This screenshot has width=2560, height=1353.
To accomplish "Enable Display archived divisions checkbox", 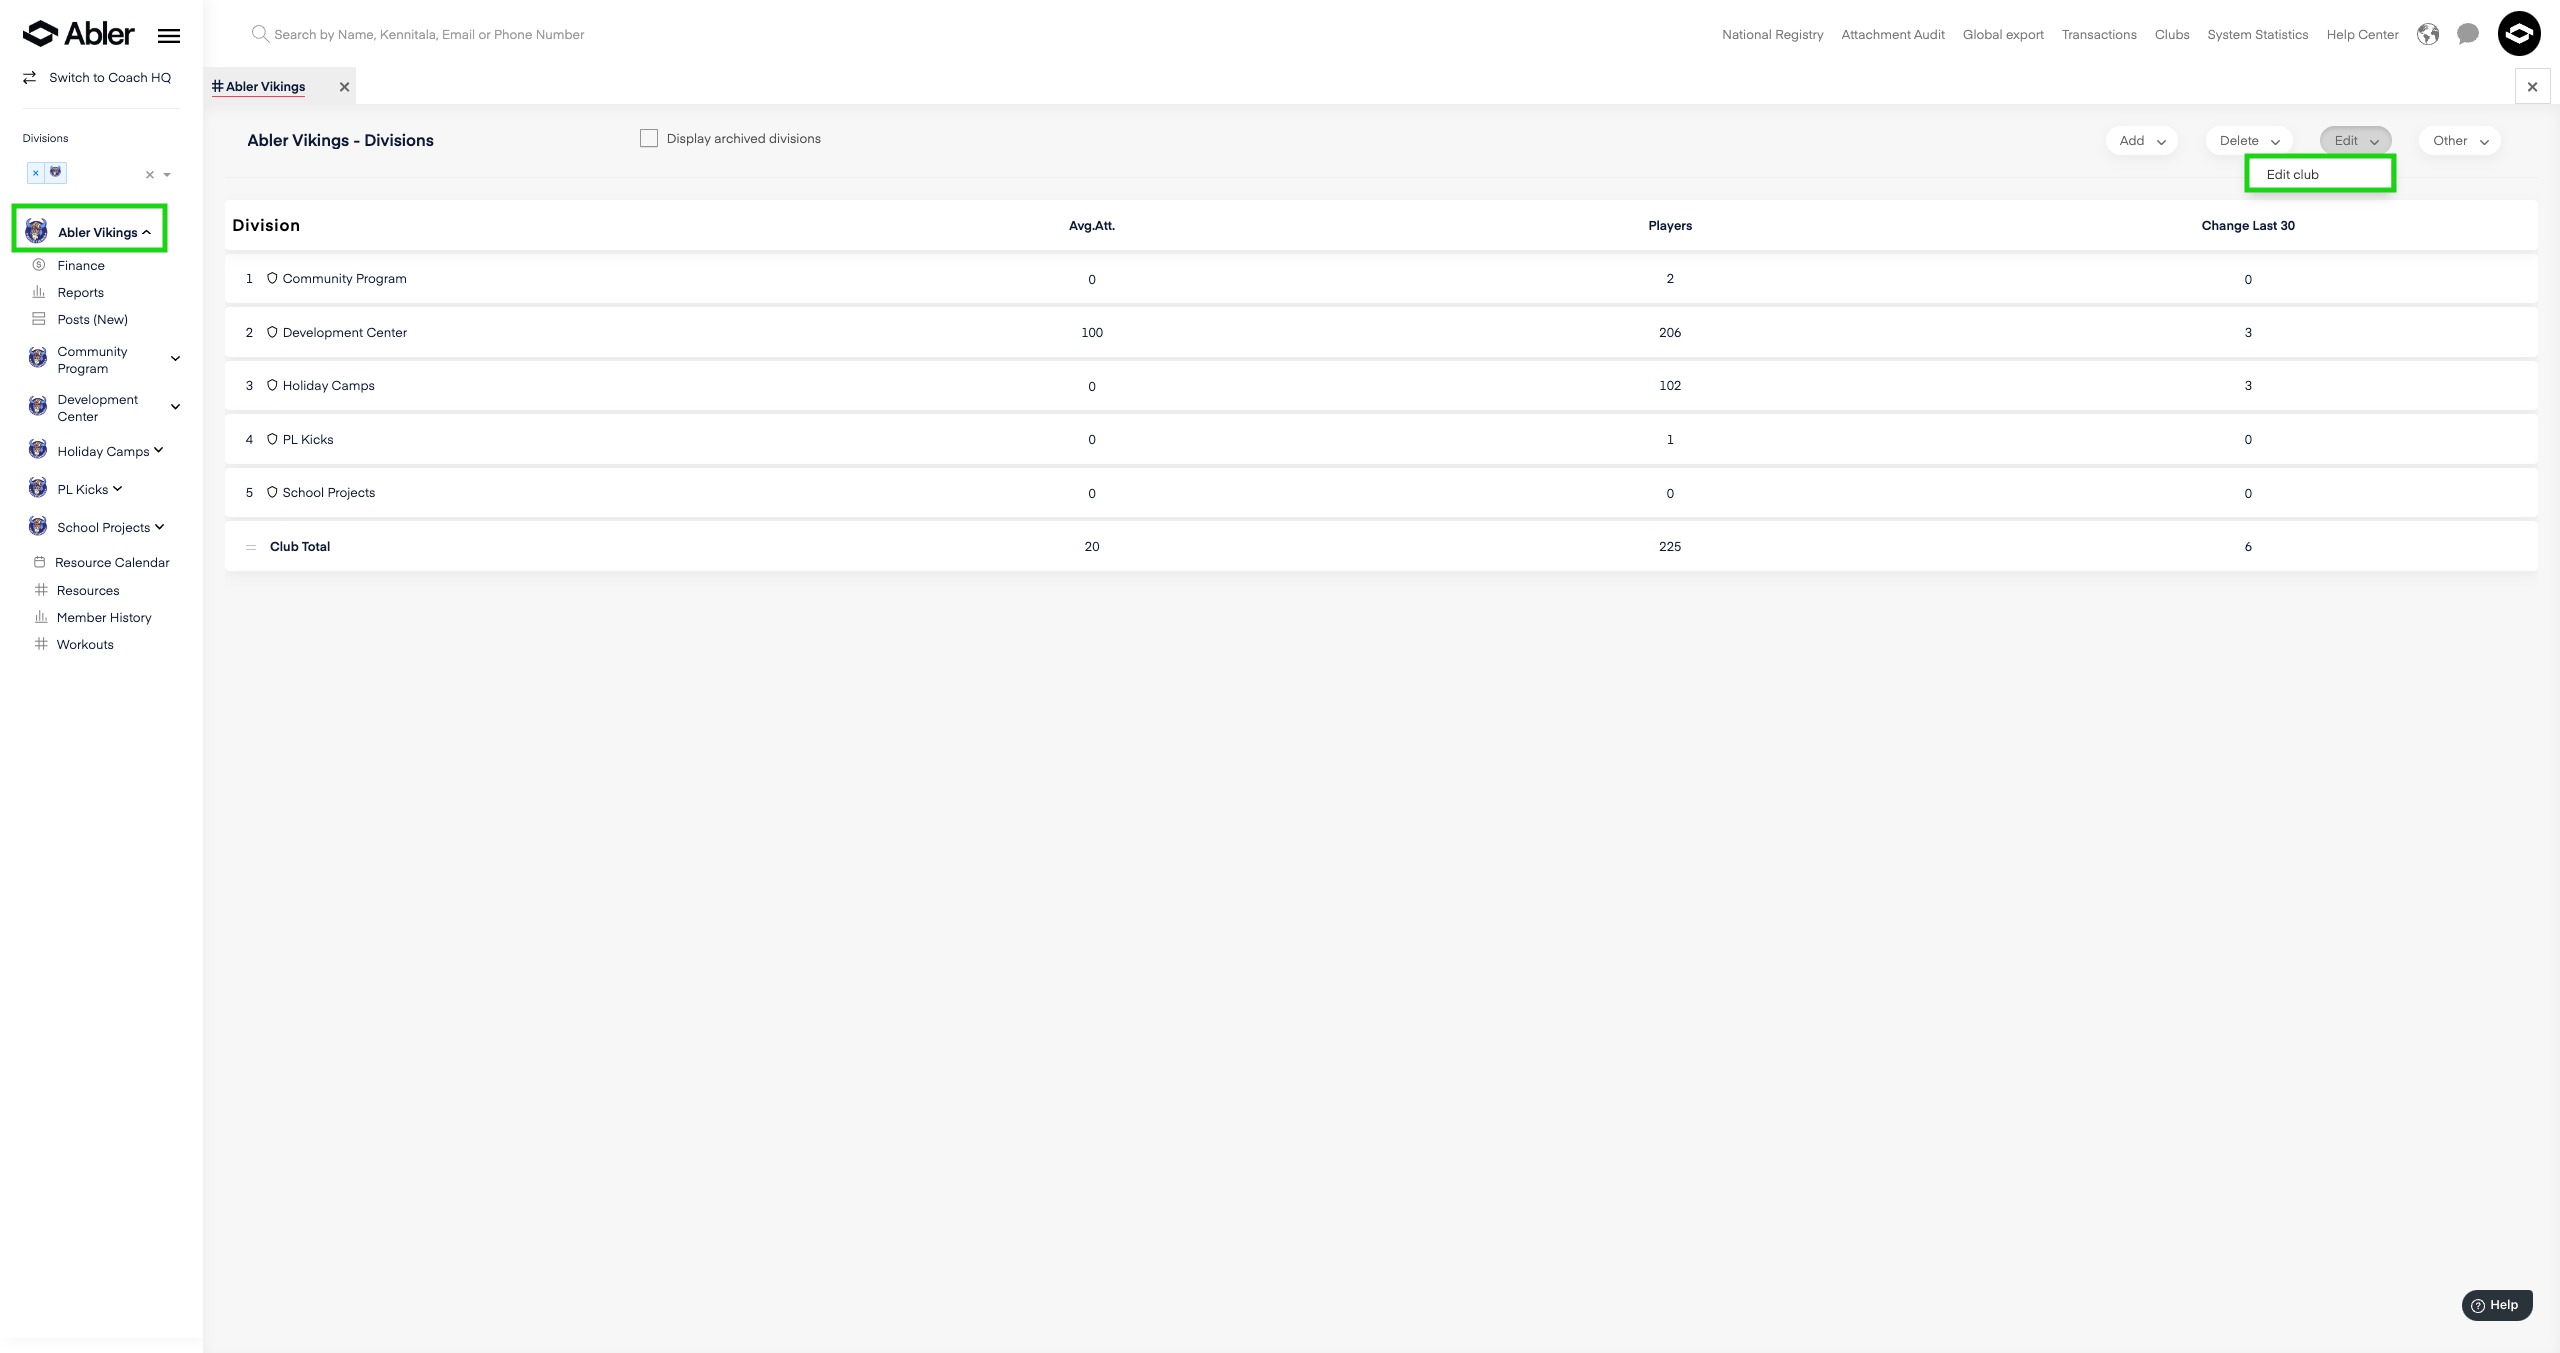I will tap(649, 139).
